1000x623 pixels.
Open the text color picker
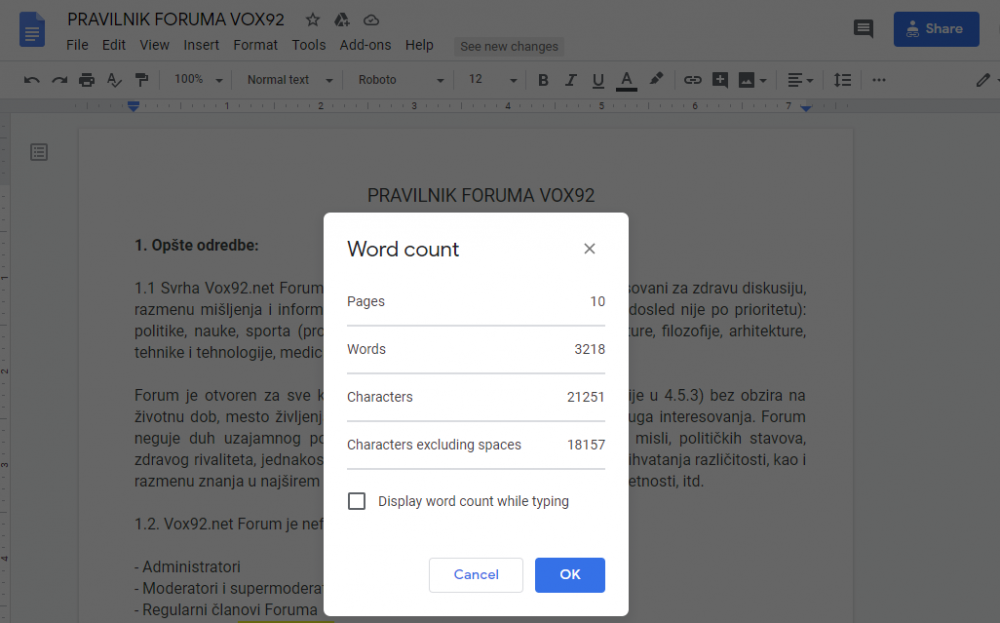[627, 80]
